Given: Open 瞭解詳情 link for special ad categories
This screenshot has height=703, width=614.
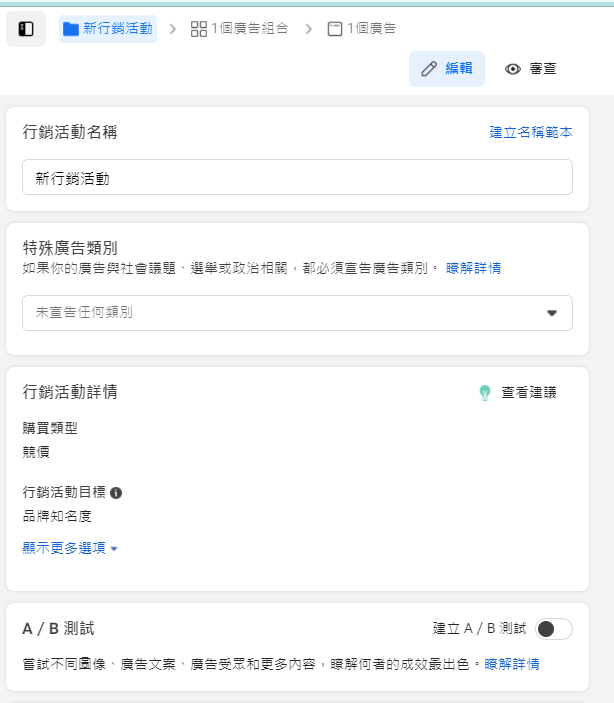Looking at the screenshot, I should [474, 268].
